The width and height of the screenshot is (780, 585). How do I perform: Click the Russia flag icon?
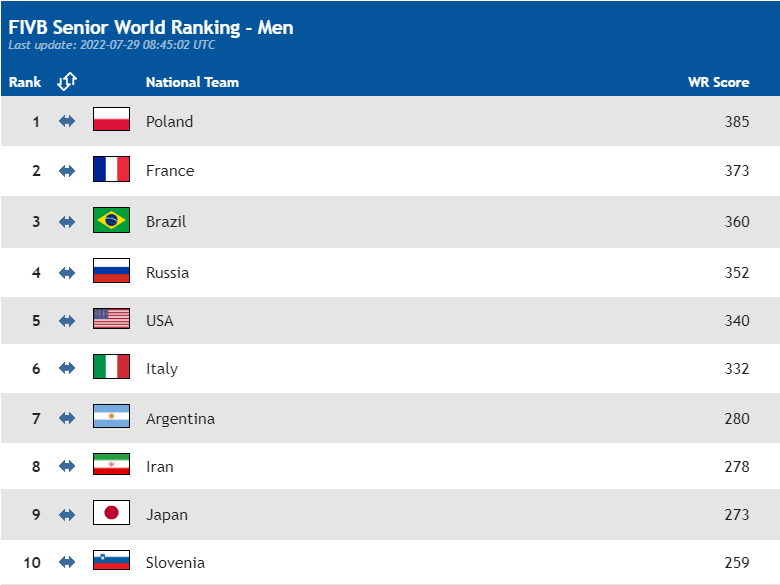click(x=111, y=271)
